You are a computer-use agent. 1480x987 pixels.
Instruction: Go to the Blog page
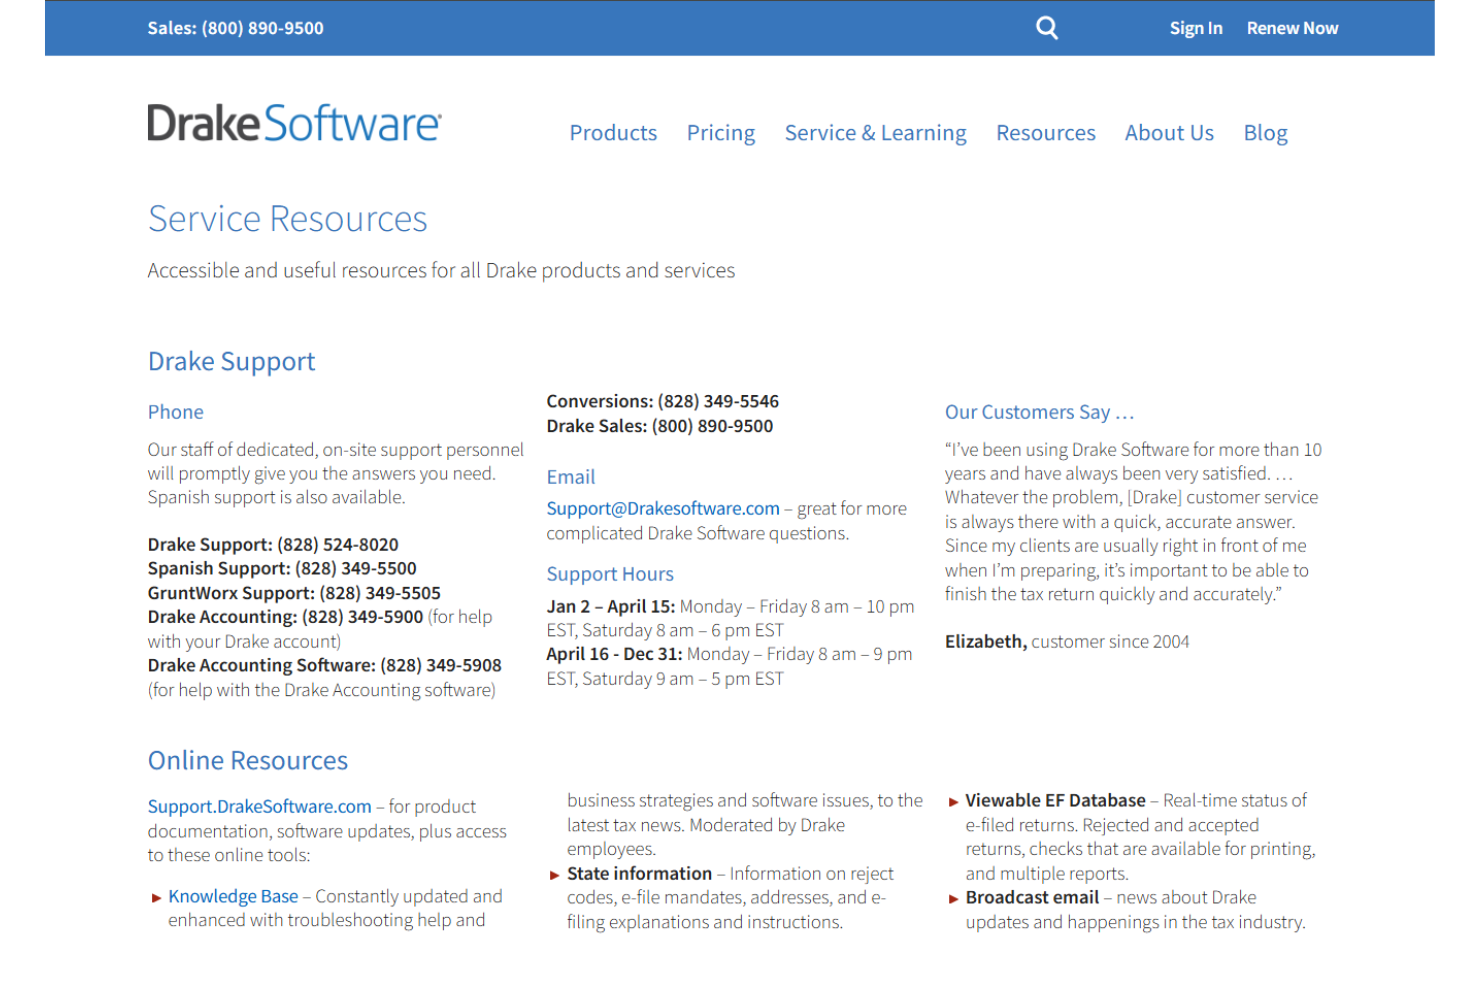click(1265, 133)
